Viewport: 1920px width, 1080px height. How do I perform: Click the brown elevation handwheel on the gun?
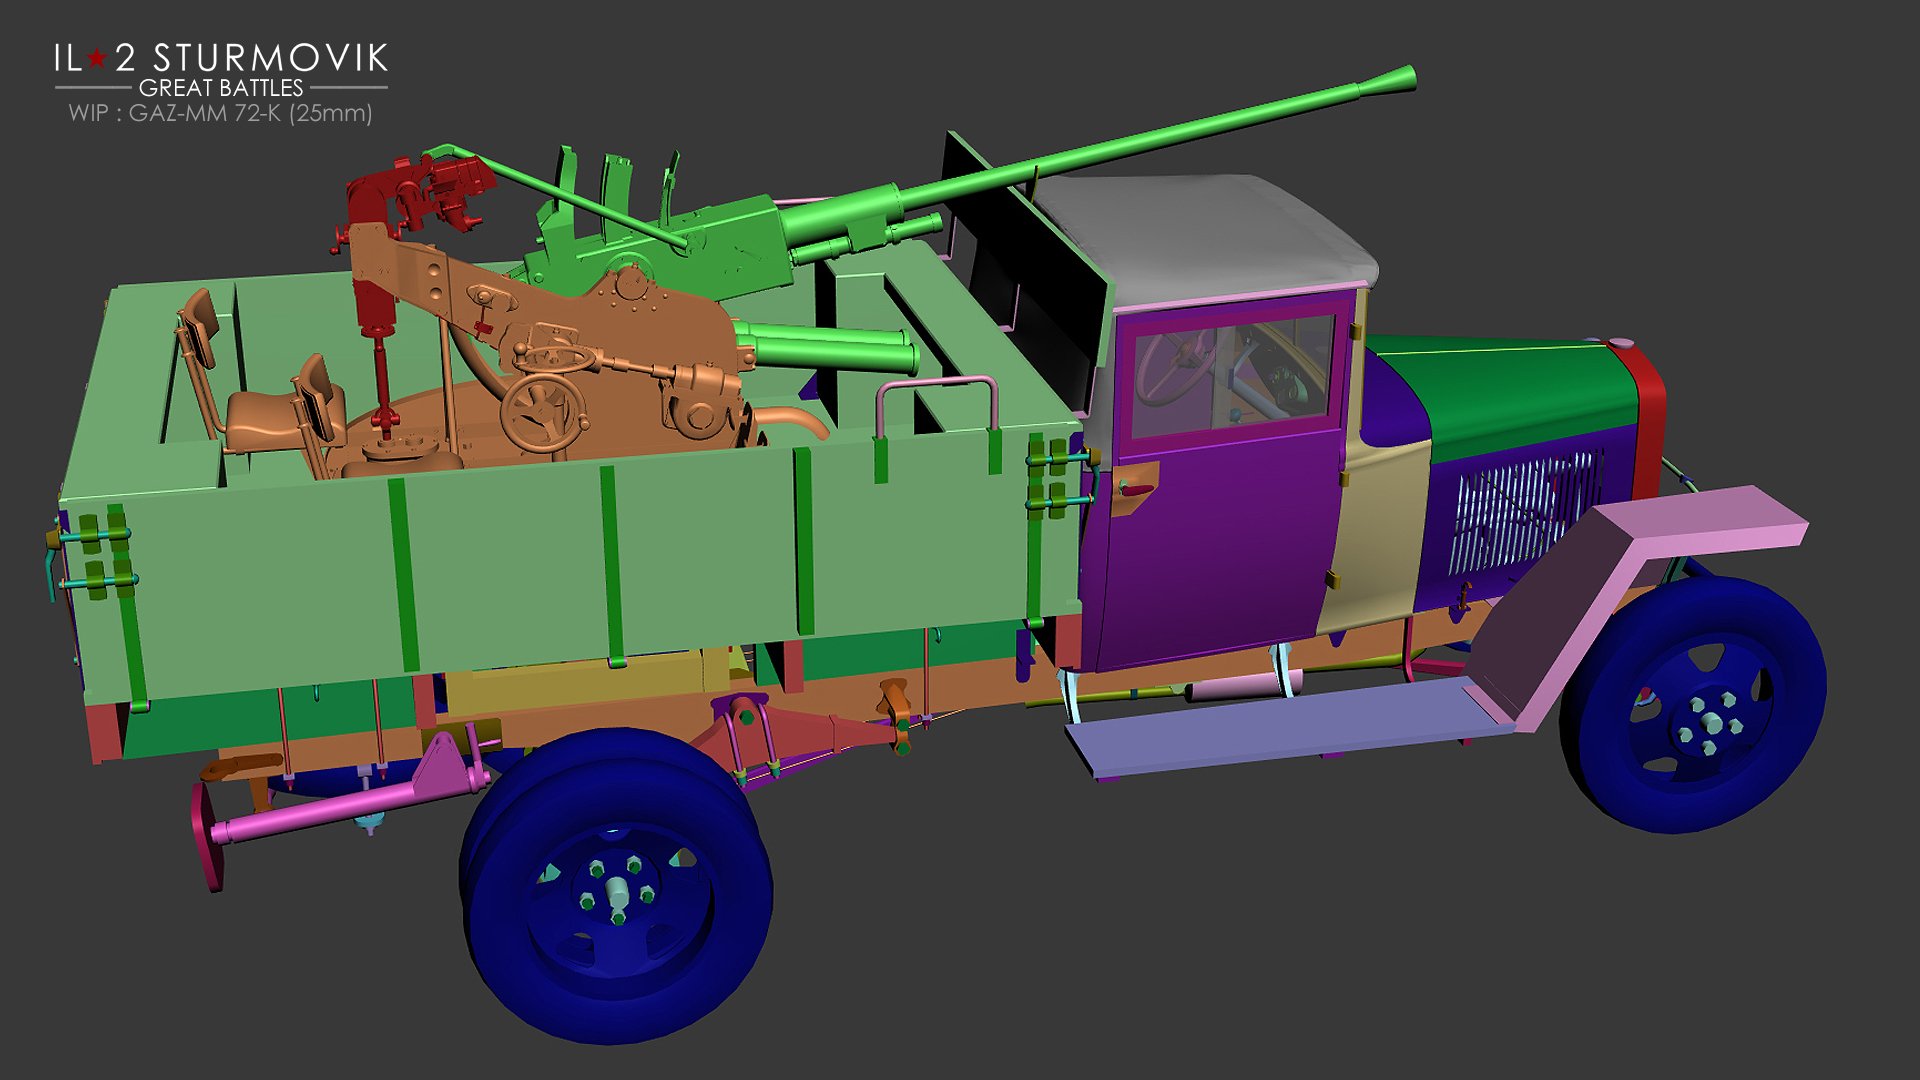point(543,412)
